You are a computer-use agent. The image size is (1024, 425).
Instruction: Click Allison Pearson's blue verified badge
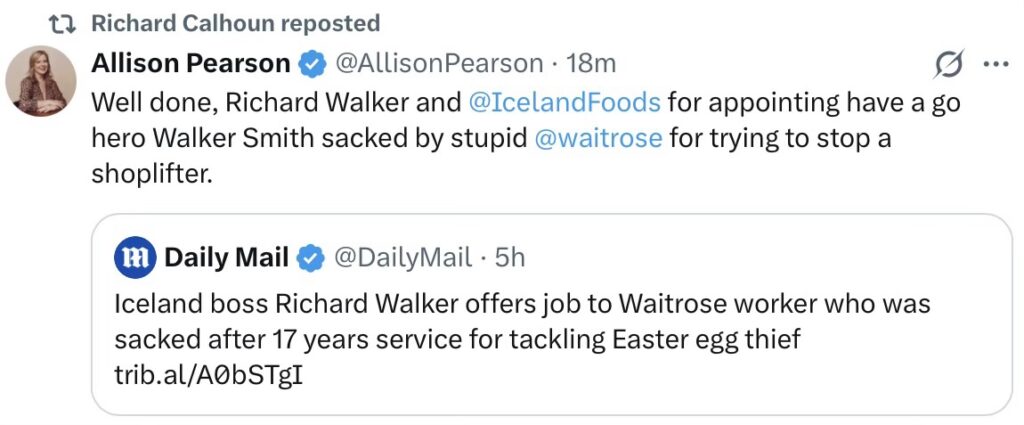click(313, 65)
